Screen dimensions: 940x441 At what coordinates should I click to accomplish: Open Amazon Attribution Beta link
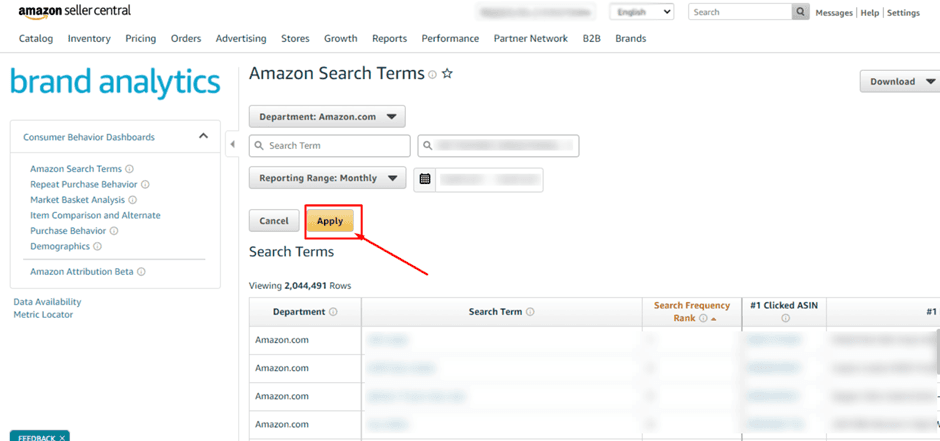(x=82, y=271)
